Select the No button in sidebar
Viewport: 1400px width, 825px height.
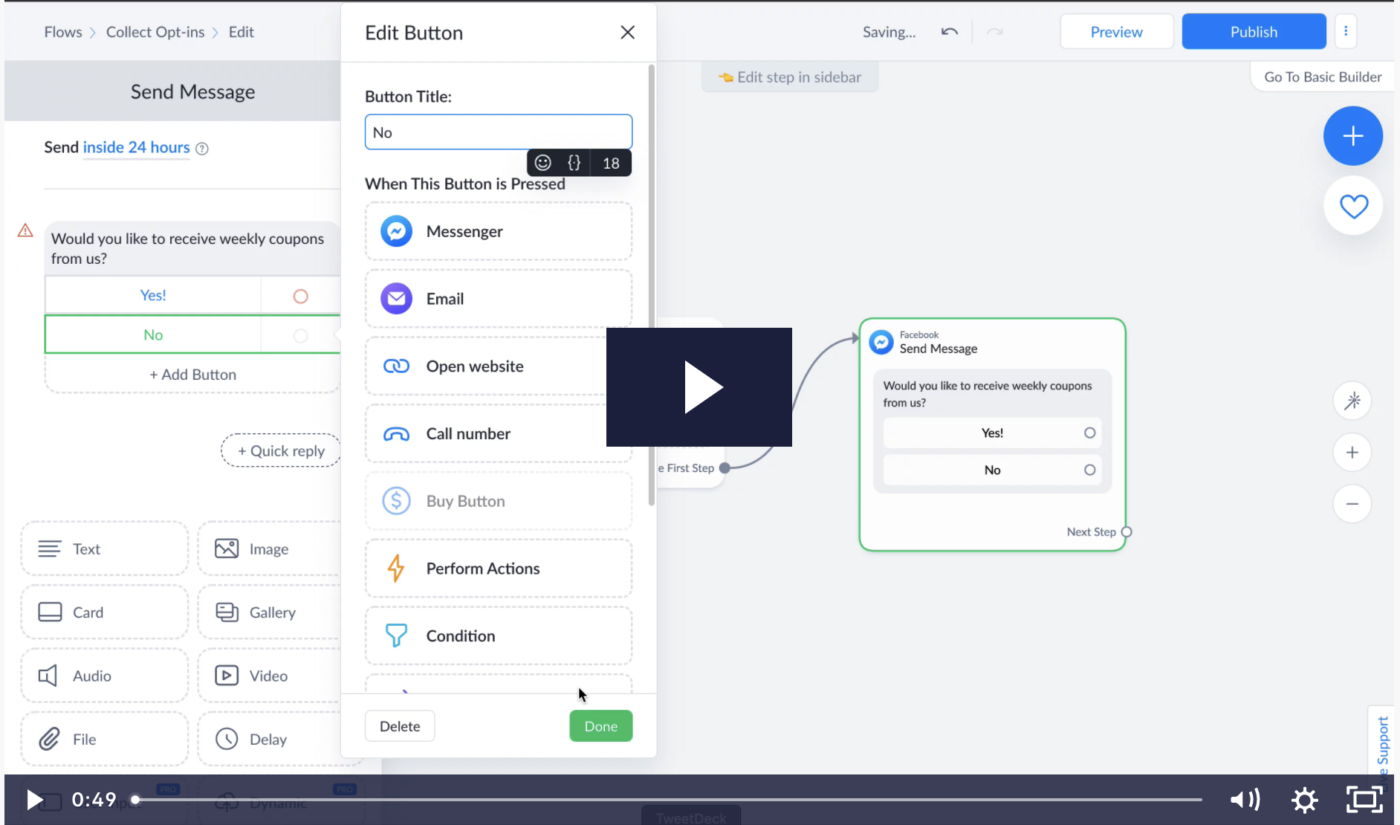153,336
